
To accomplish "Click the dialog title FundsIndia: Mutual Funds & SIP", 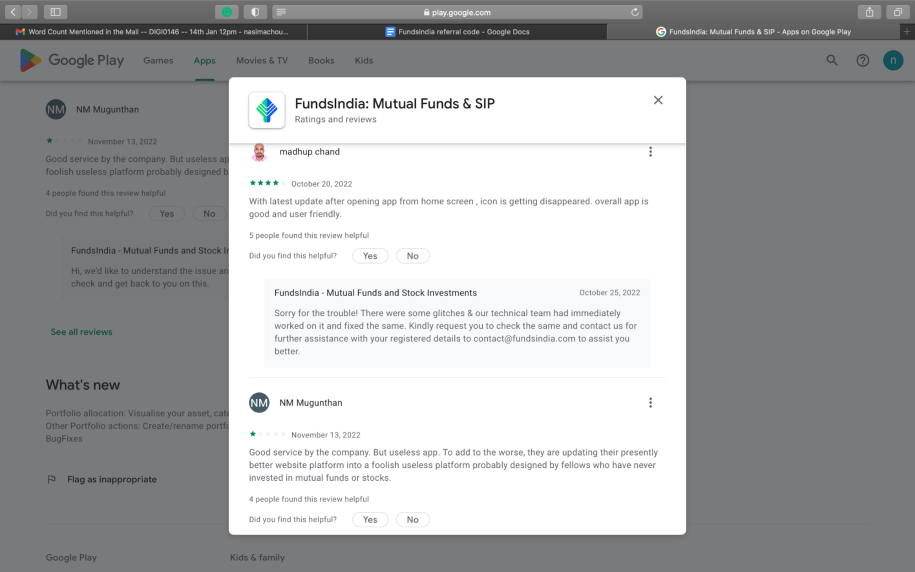I will click(x=394, y=103).
